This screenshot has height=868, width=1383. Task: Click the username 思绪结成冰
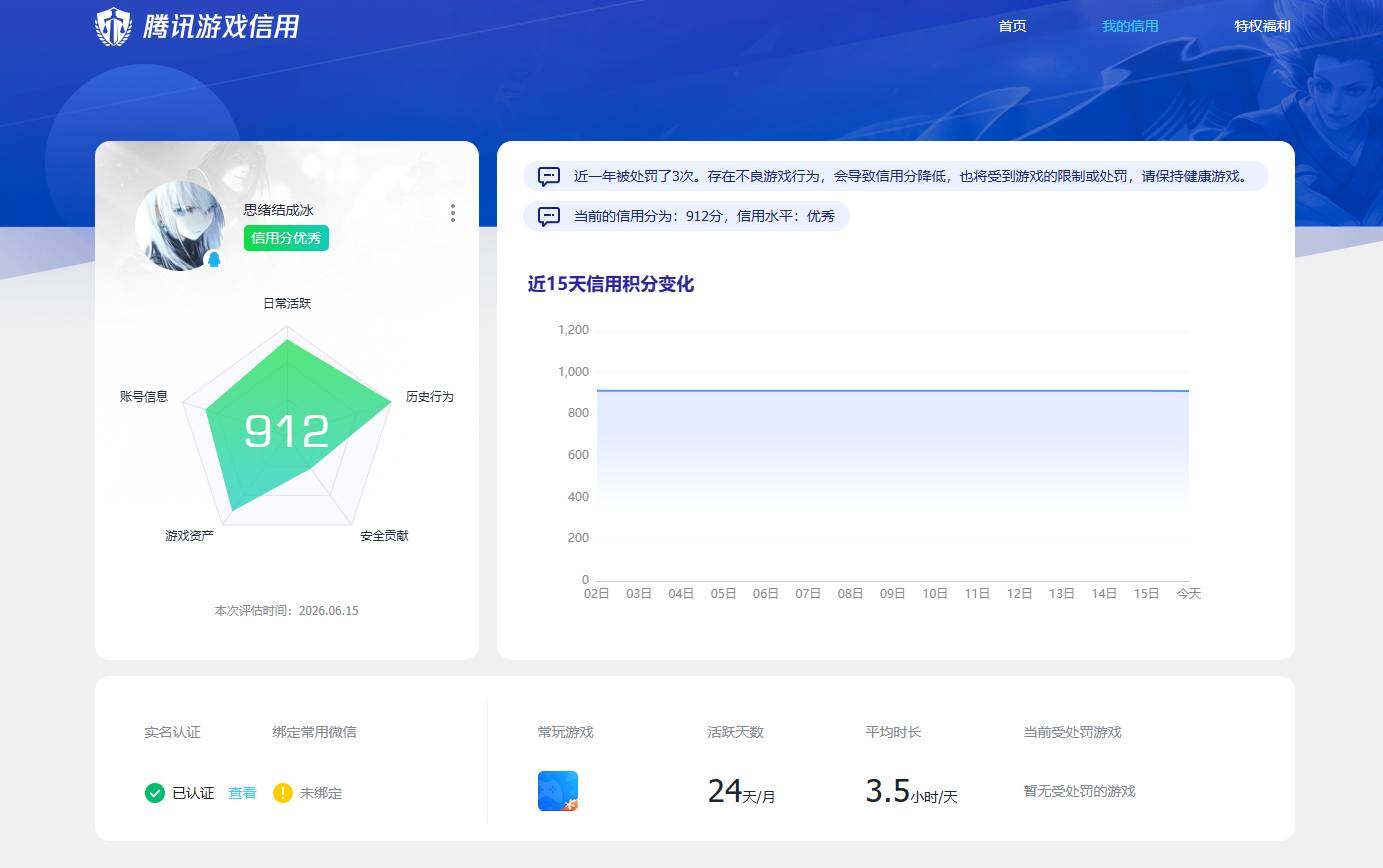[x=279, y=210]
